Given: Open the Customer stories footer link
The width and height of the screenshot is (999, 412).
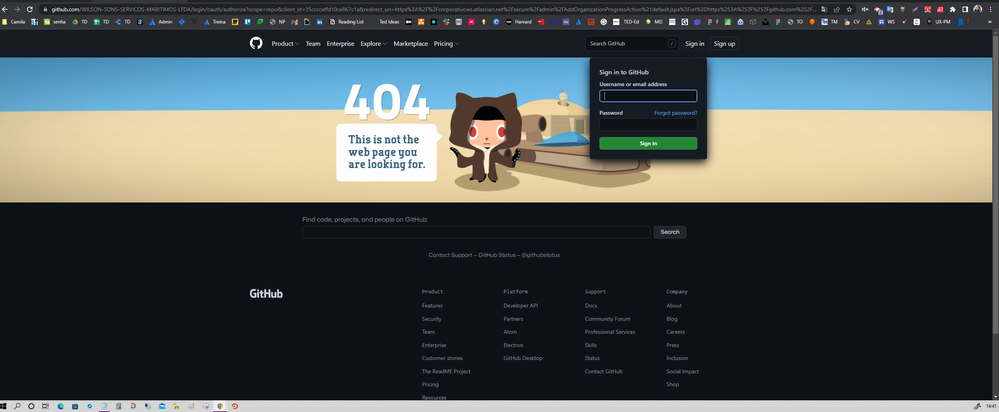Looking at the screenshot, I should 442,359.
